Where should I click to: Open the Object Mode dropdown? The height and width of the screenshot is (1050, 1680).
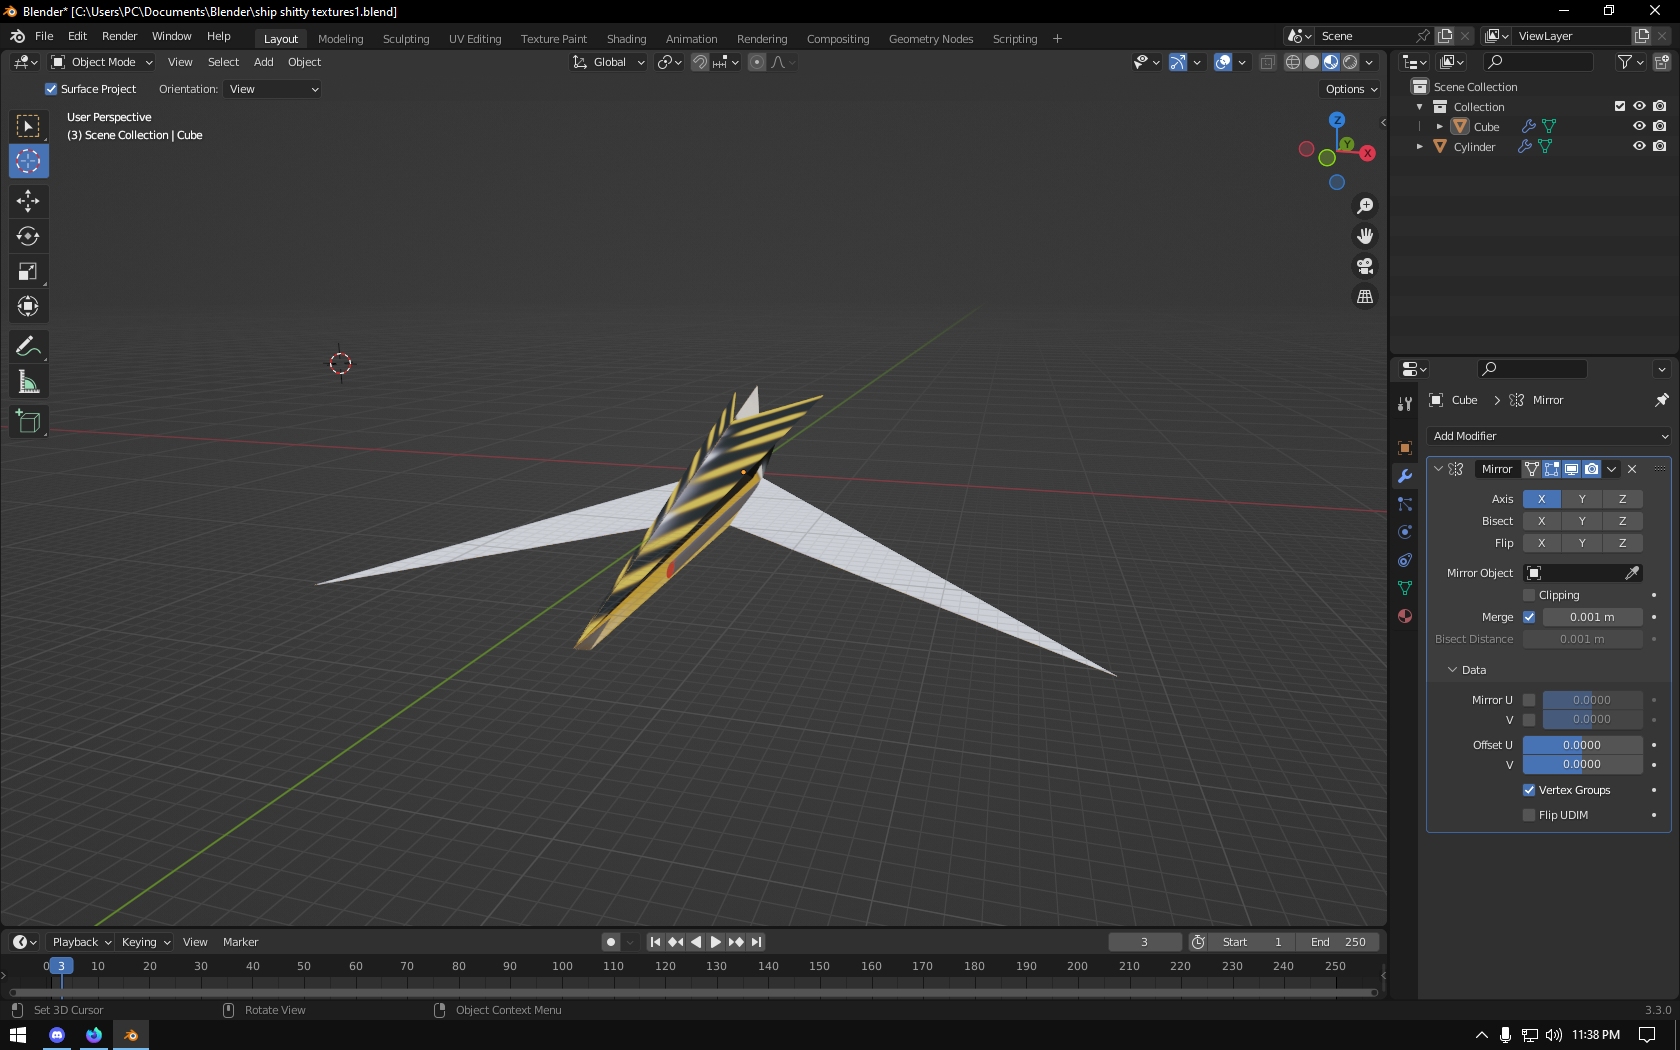tap(102, 62)
